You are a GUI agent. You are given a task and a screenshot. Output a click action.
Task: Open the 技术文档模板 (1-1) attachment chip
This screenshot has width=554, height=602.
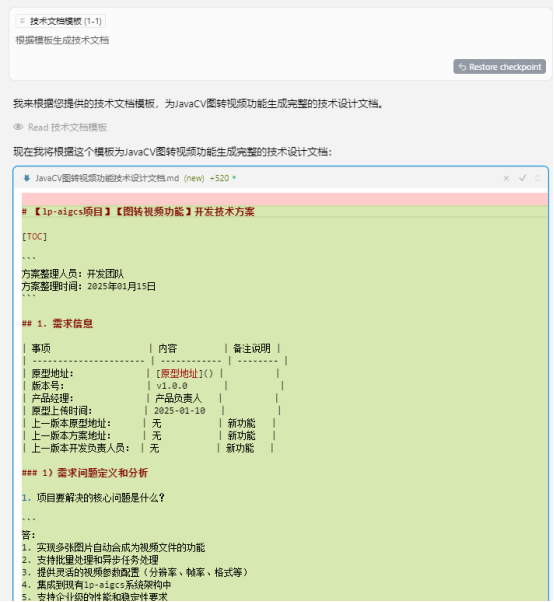click(61, 21)
